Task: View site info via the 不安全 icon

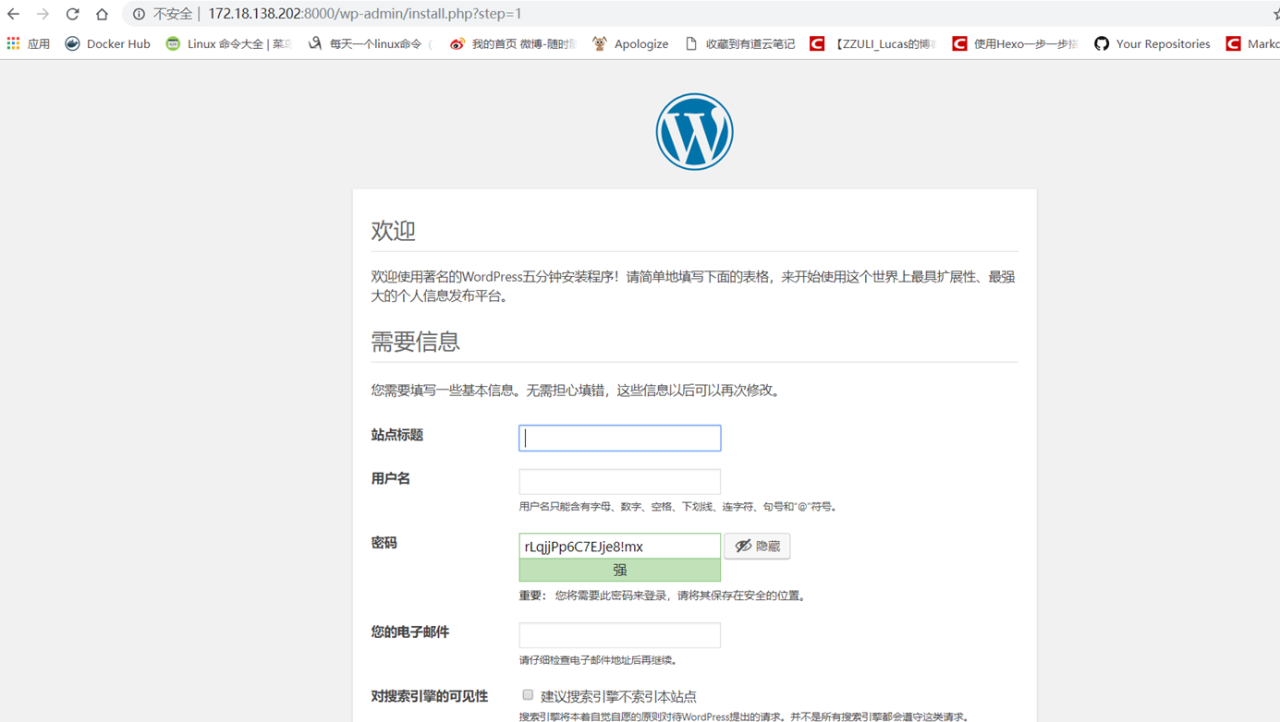Action: (139, 14)
